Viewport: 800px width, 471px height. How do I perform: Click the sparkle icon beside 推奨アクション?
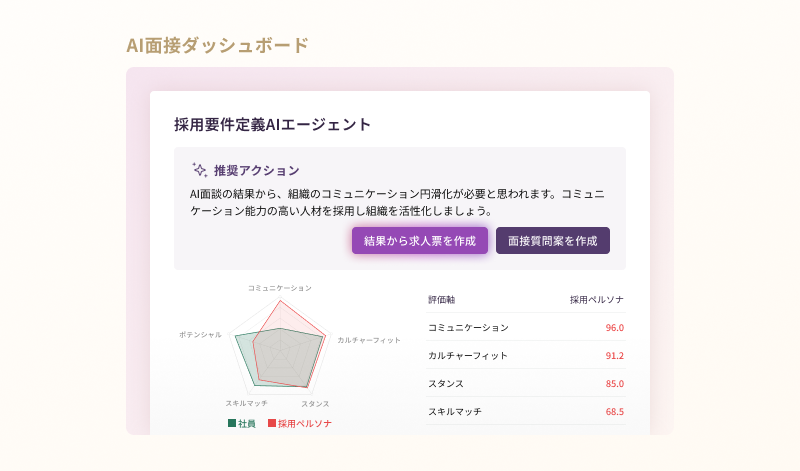point(199,170)
